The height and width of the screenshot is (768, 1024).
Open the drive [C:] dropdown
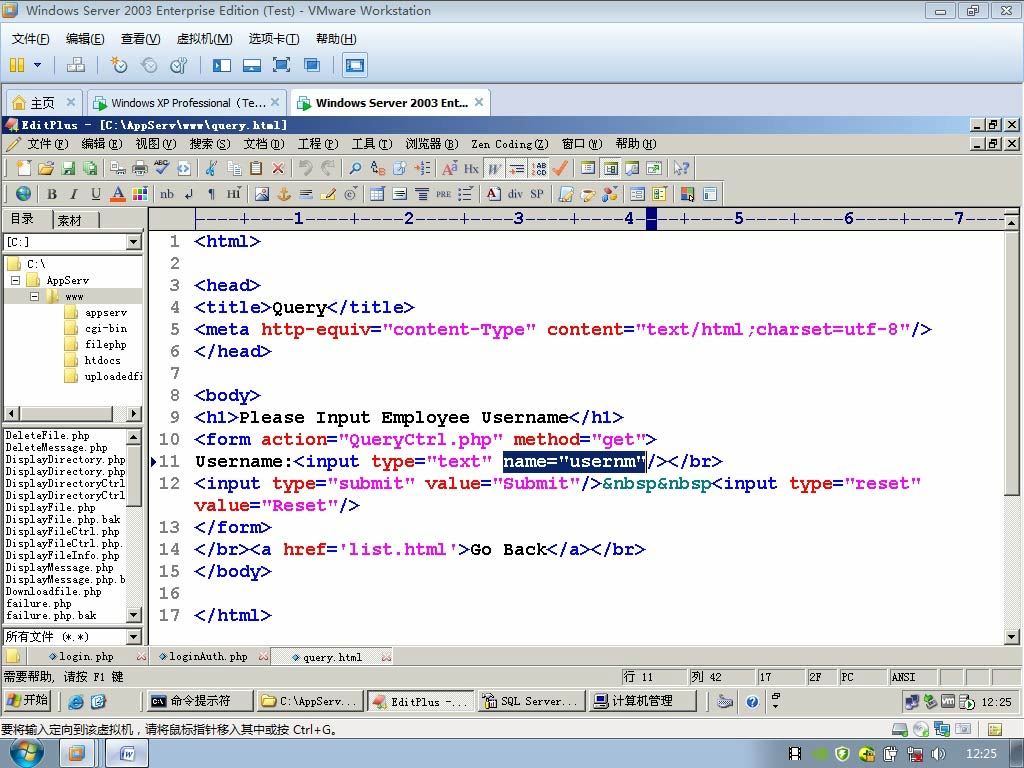(x=134, y=242)
